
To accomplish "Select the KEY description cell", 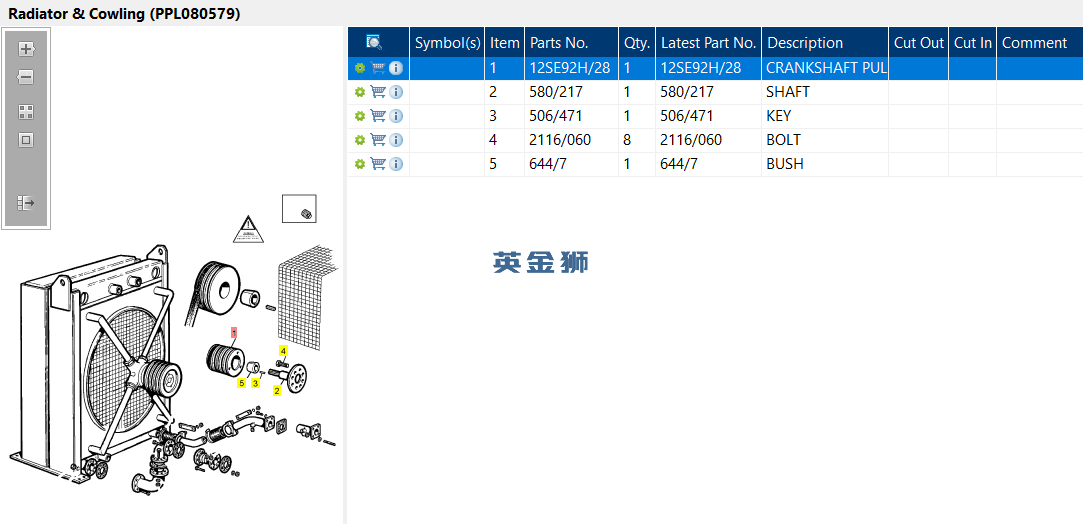I will point(825,116).
